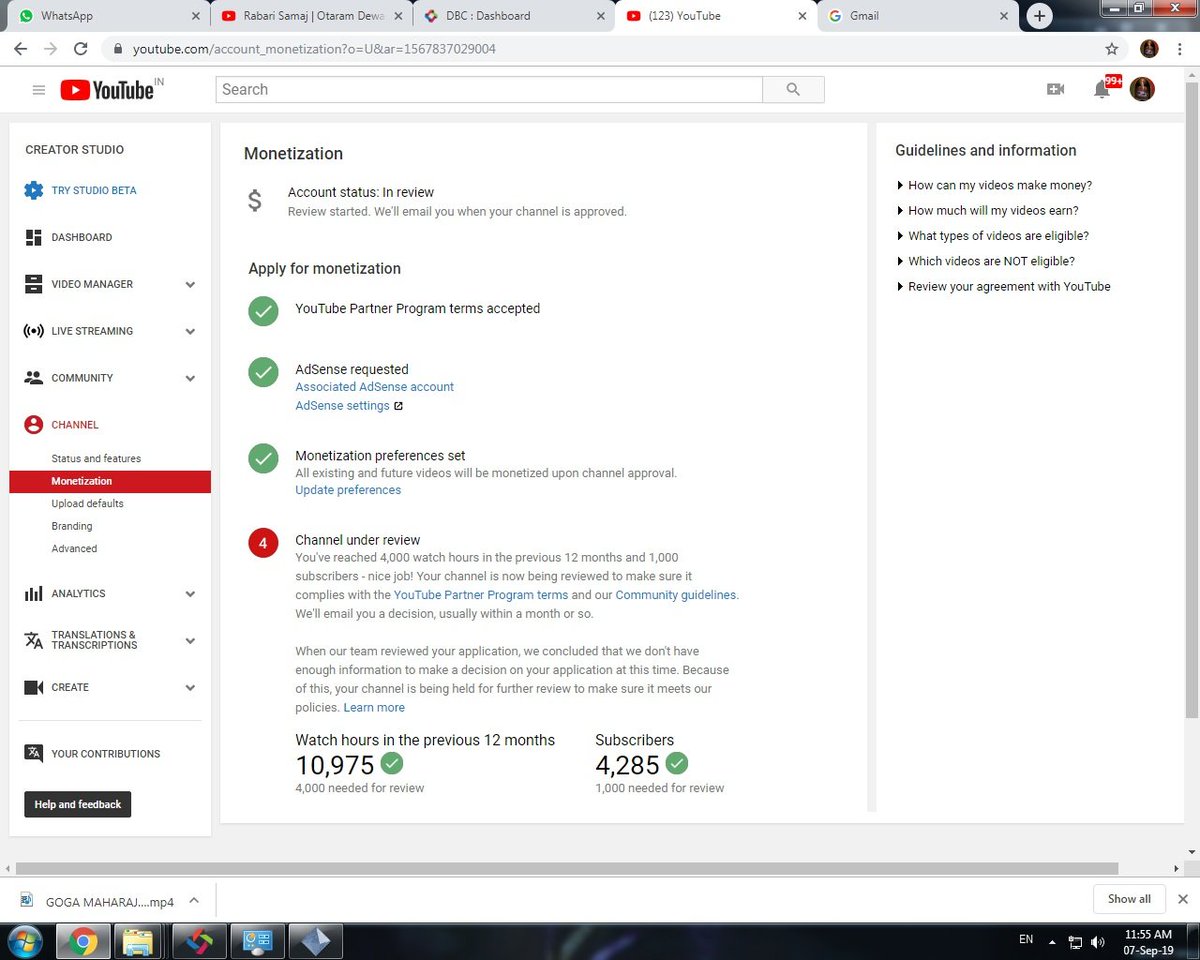Click into the YouTube search field

(489, 90)
